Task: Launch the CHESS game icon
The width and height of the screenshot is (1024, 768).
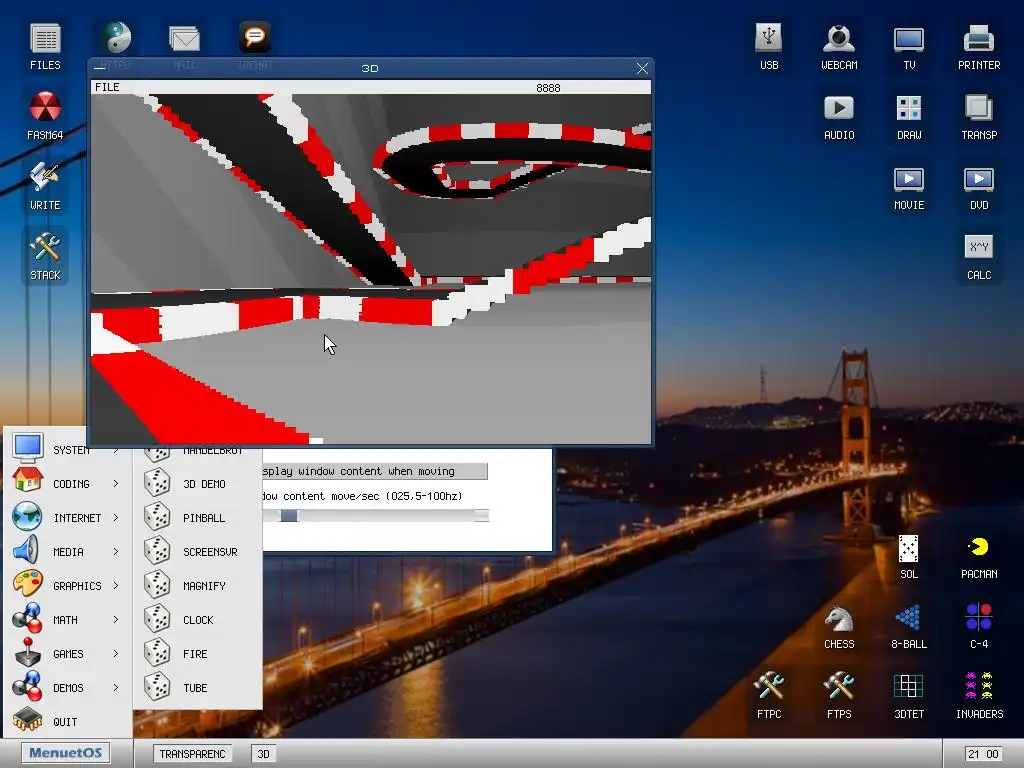Action: coord(839,626)
